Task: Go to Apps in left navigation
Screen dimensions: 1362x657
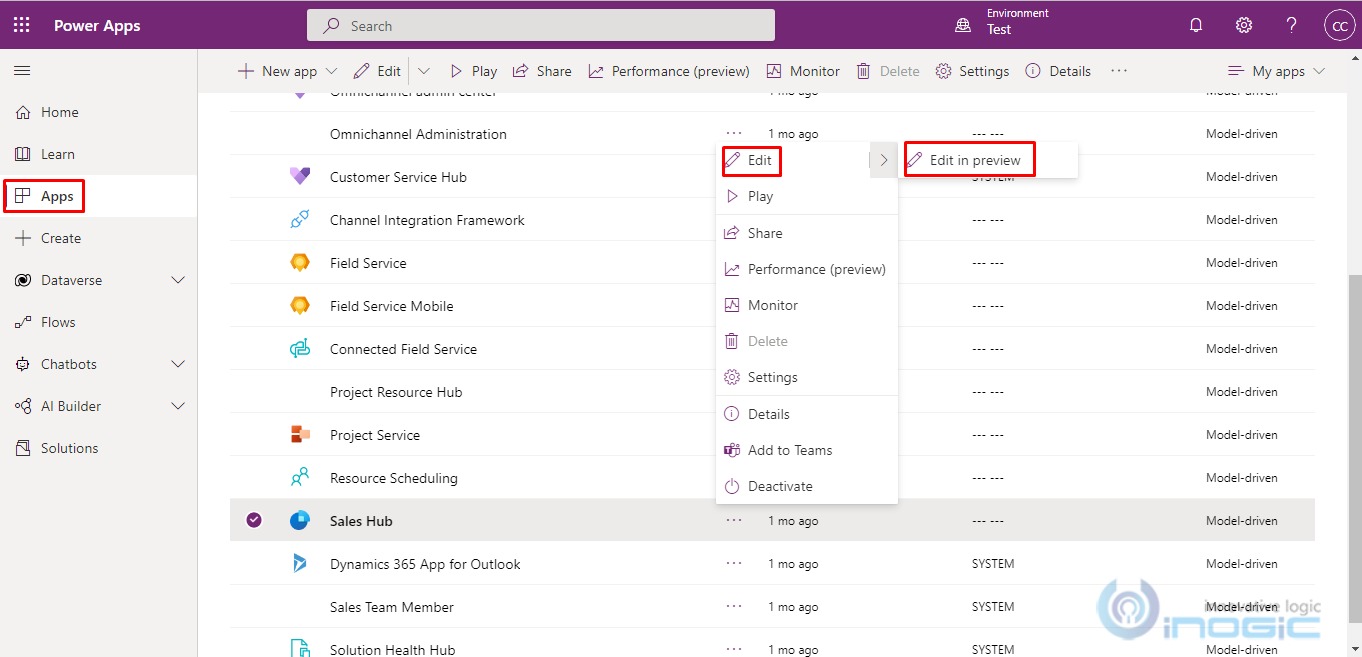Action: pos(98,196)
